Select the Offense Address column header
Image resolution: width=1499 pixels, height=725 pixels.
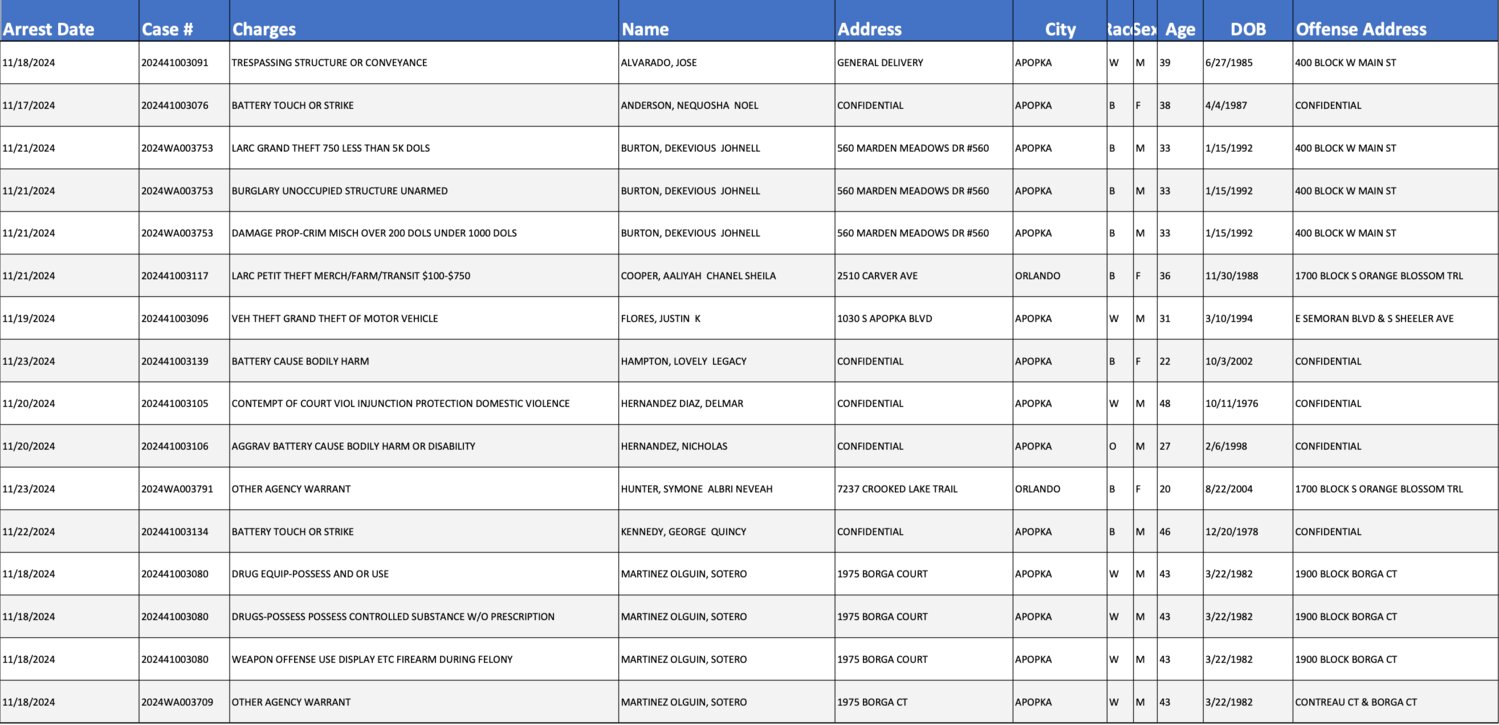[x=1395, y=20]
